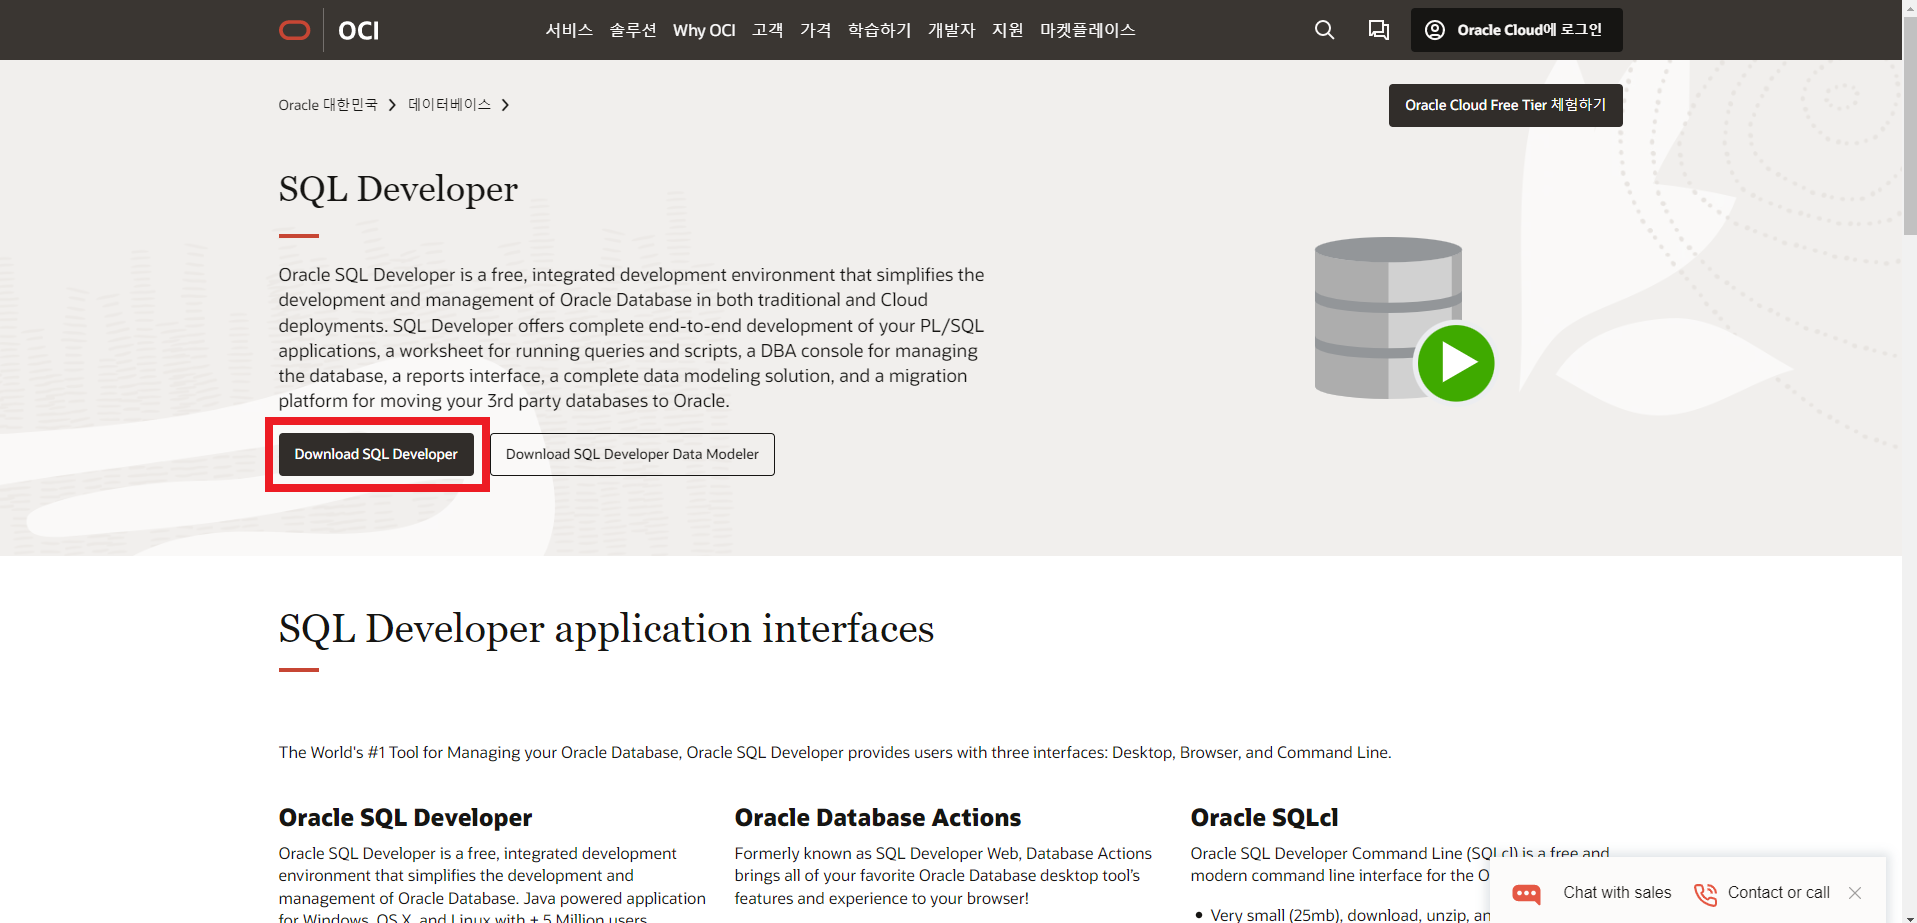Open the search magnifier icon
This screenshot has height=923, width=1917.
(x=1324, y=30)
